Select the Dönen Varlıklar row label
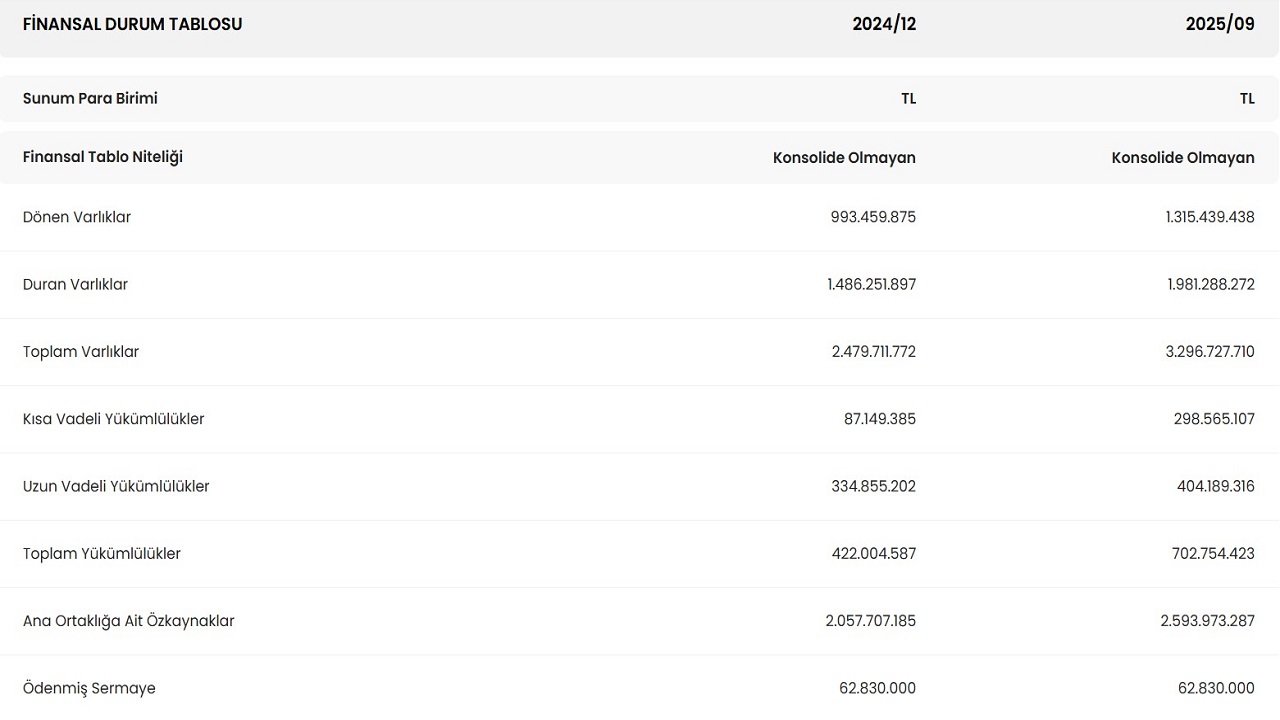 pyautogui.click(x=77, y=217)
